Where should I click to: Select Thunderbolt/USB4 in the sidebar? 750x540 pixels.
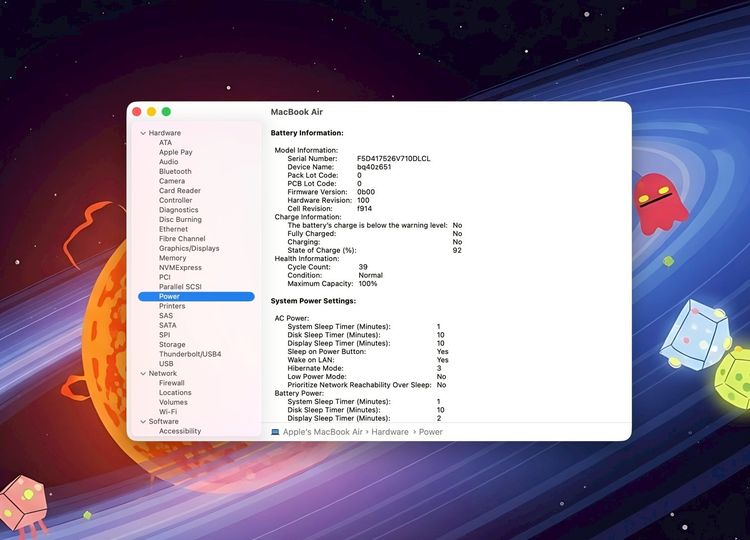pyautogui.click(x=190, y=354)
